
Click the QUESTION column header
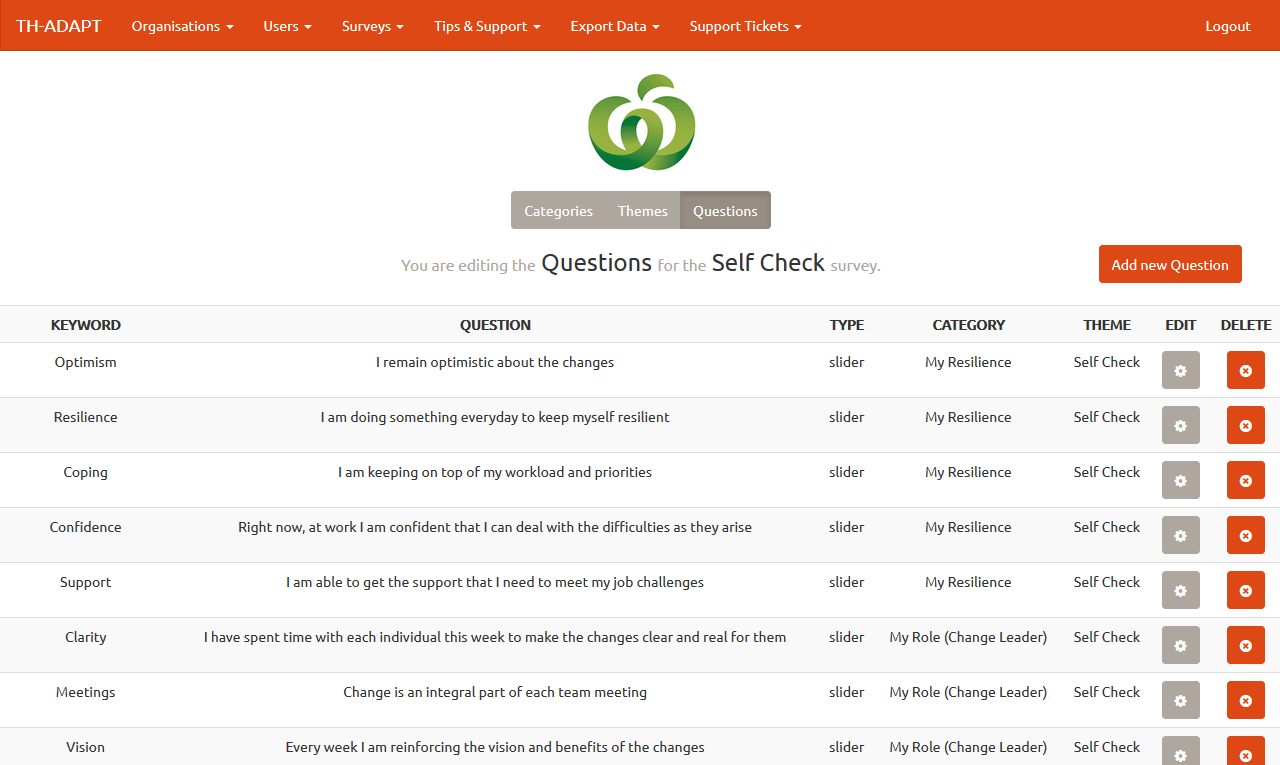pos(495,325)
